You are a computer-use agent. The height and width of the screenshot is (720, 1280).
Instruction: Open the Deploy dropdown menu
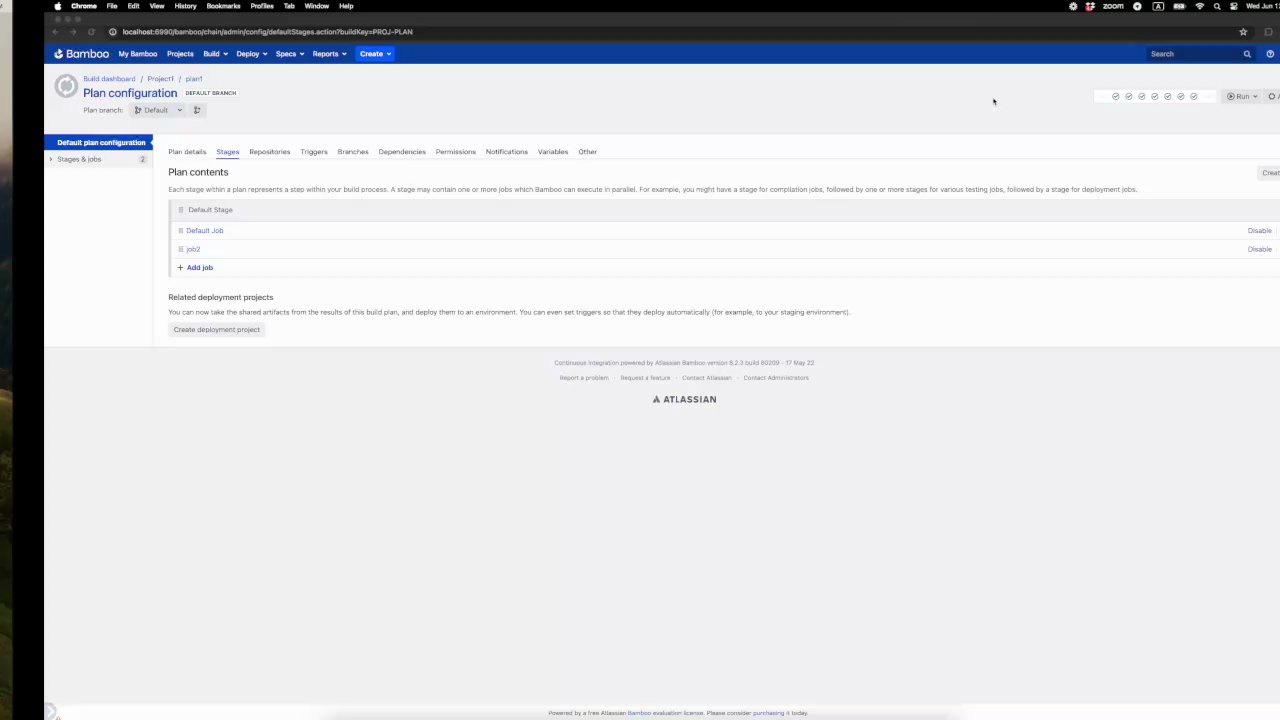[251, 54]
